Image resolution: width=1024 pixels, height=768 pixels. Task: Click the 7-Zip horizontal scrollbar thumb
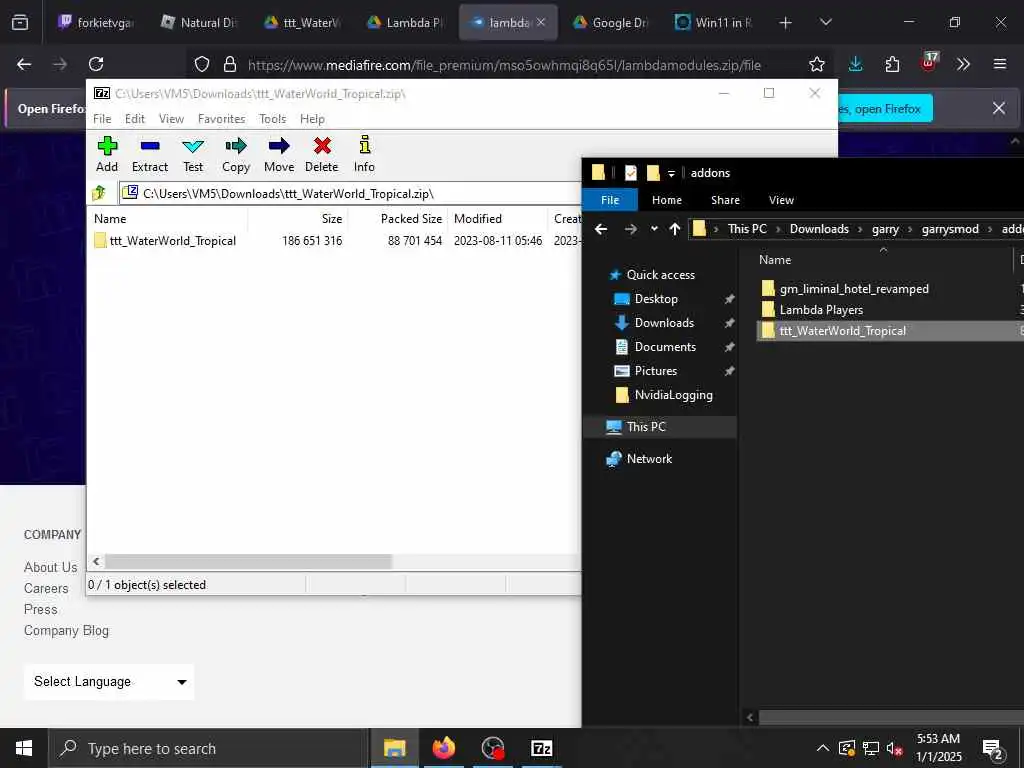(248, 562)
